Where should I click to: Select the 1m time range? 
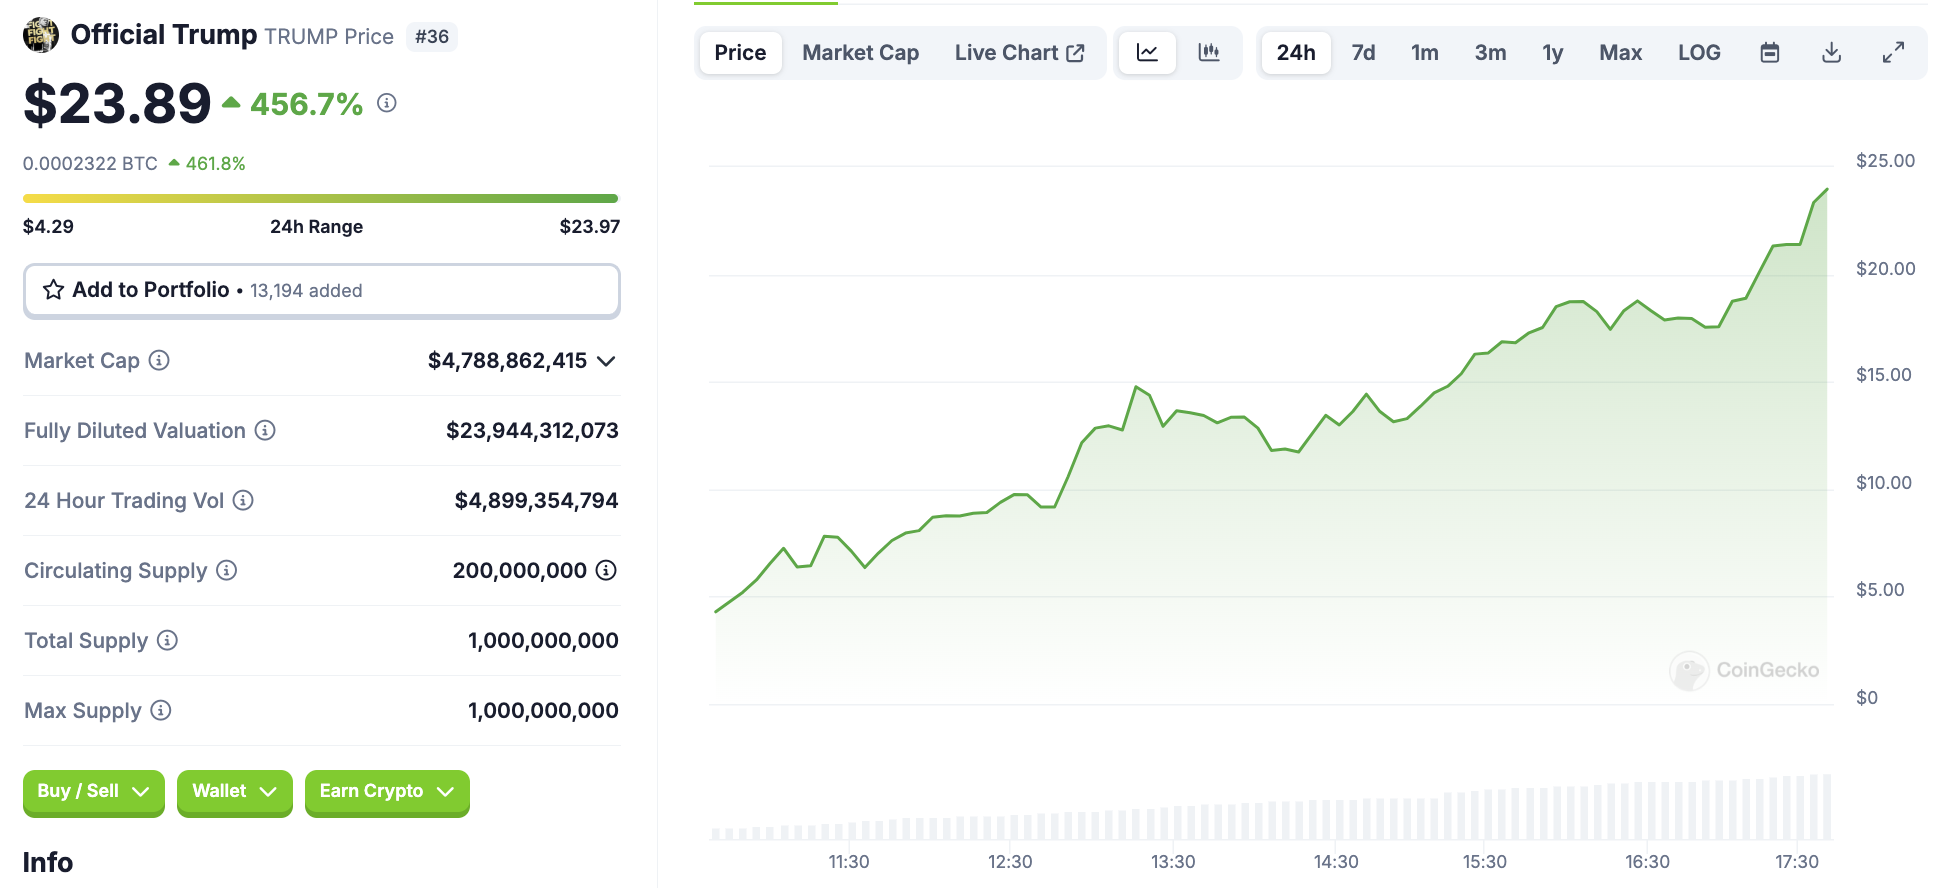1425,53
